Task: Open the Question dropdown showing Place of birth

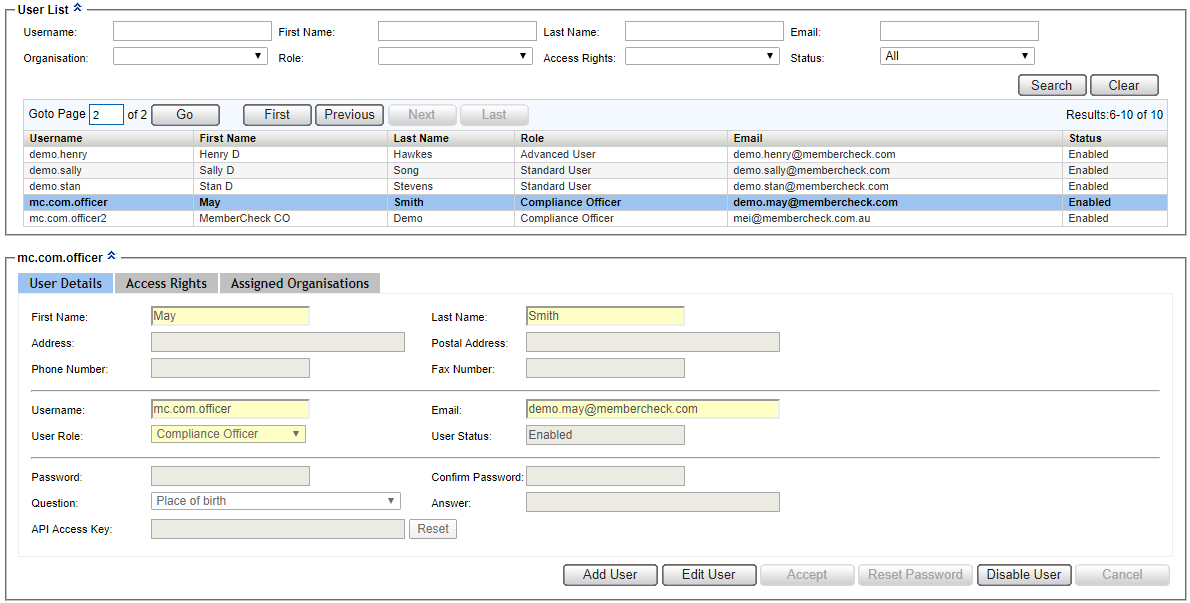Action: point(275,501)
